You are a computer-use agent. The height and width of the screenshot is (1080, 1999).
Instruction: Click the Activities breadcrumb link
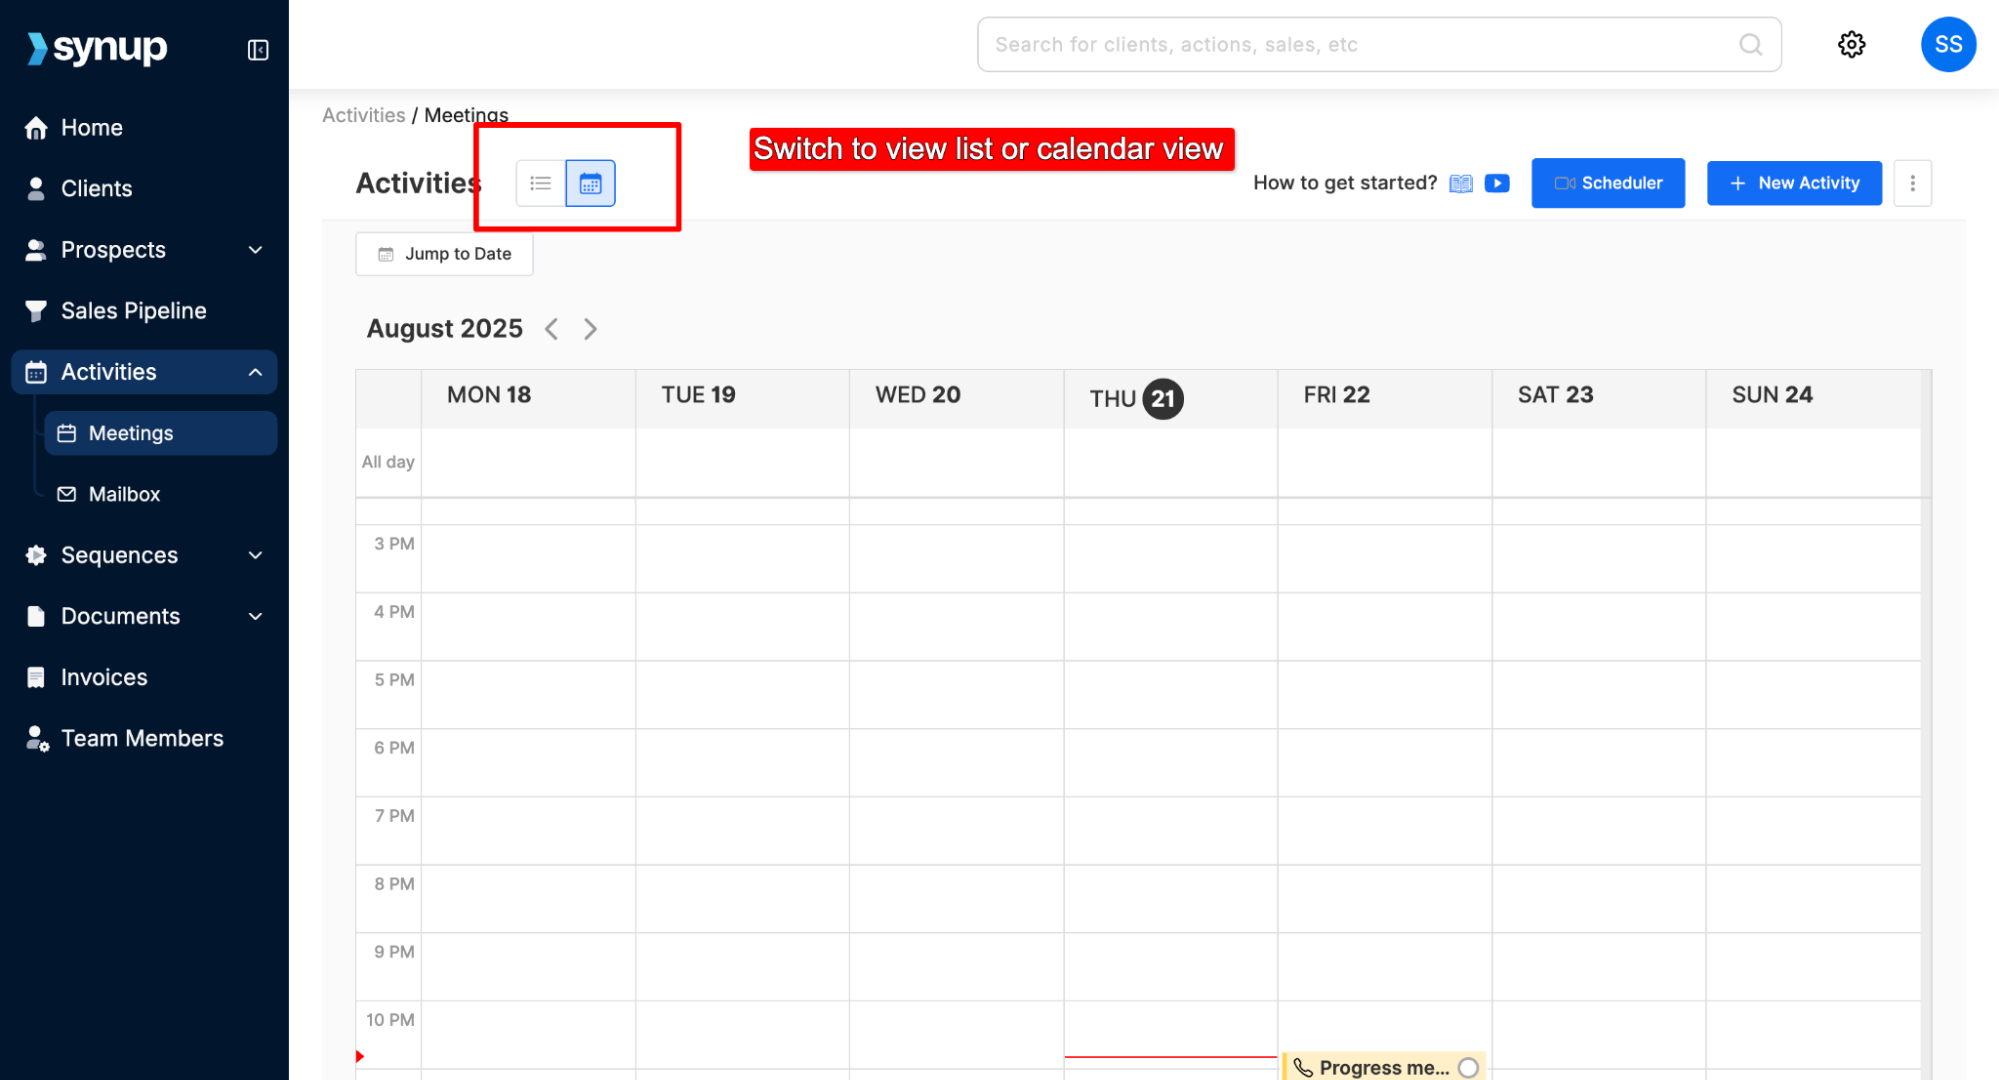363,115
